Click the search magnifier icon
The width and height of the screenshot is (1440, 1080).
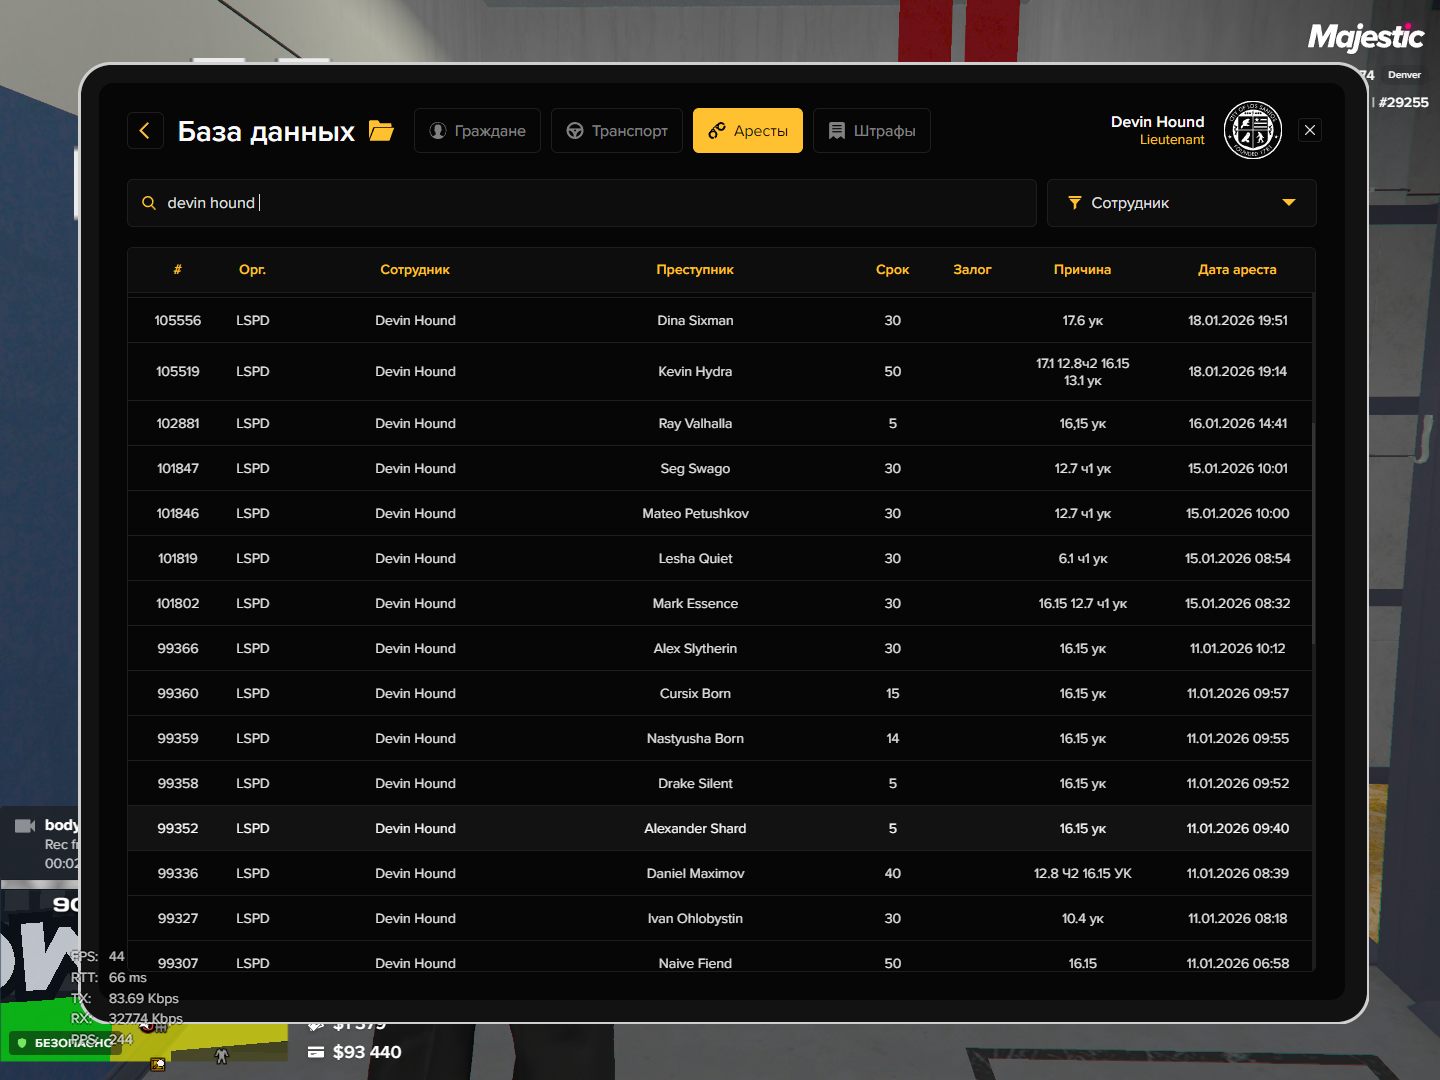click(x=149, y=203)
